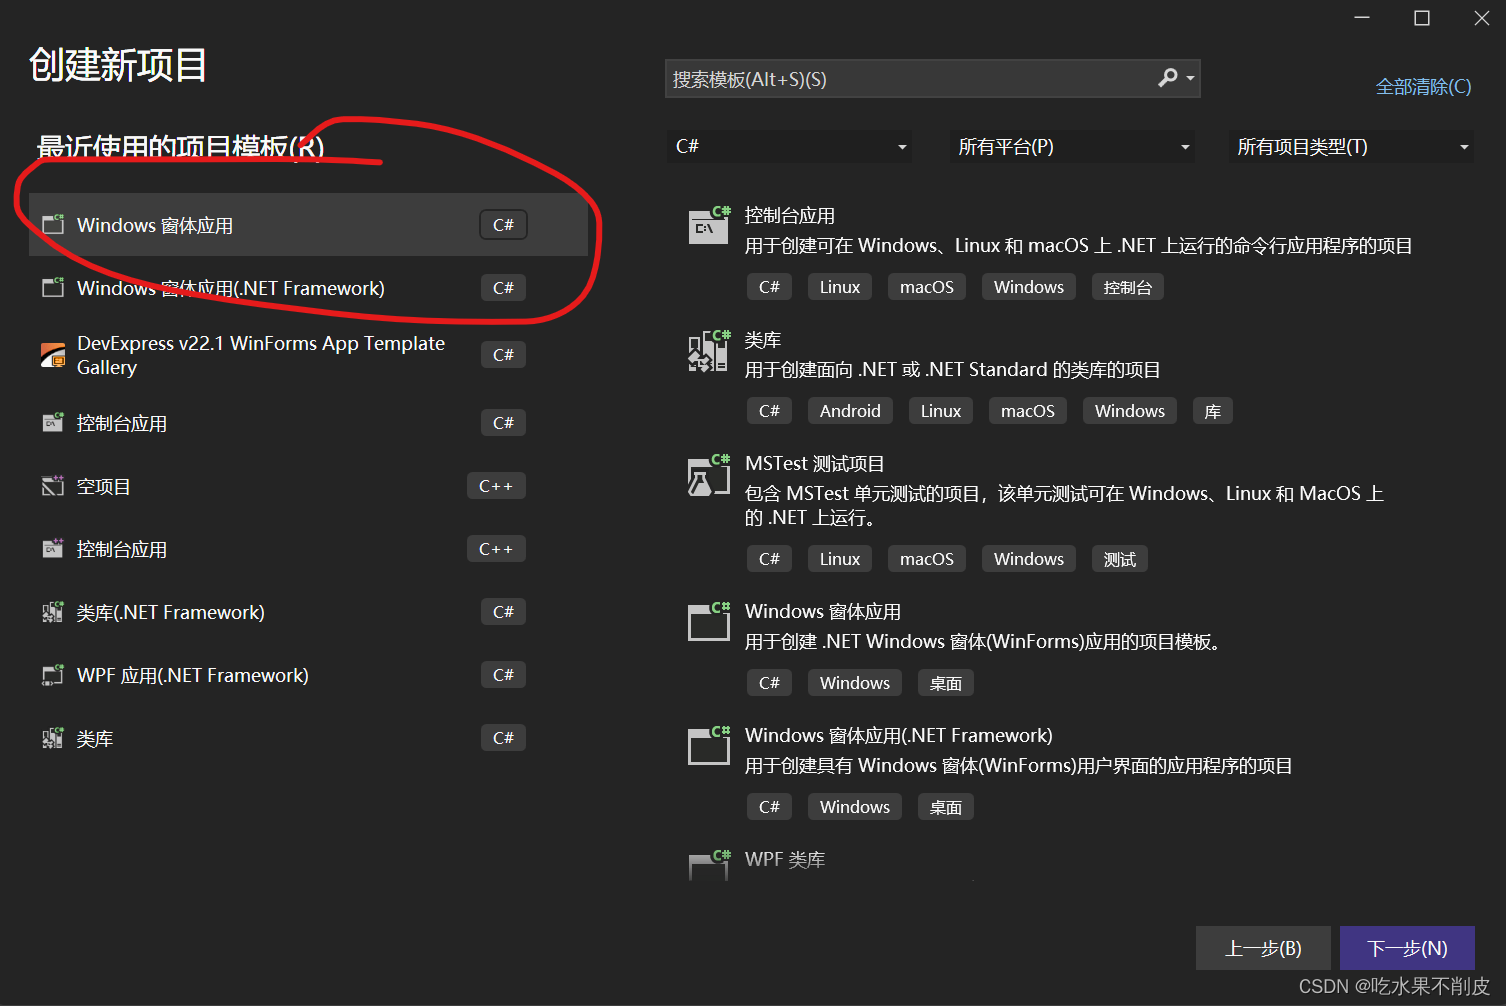This screenshot has height=1006, width=1506.
Task: Click the 空项目 C++ template icon
Action: point(53,486)
